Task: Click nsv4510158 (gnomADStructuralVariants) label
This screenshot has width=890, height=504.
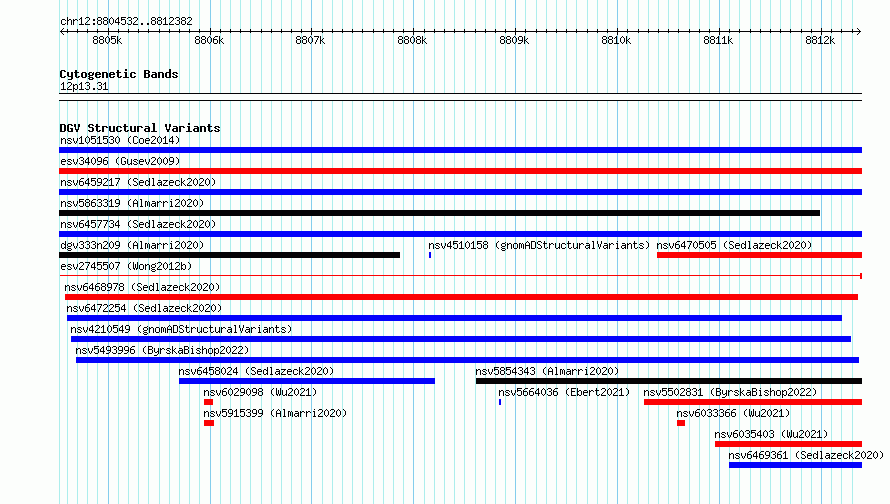Action: [539, 245]
